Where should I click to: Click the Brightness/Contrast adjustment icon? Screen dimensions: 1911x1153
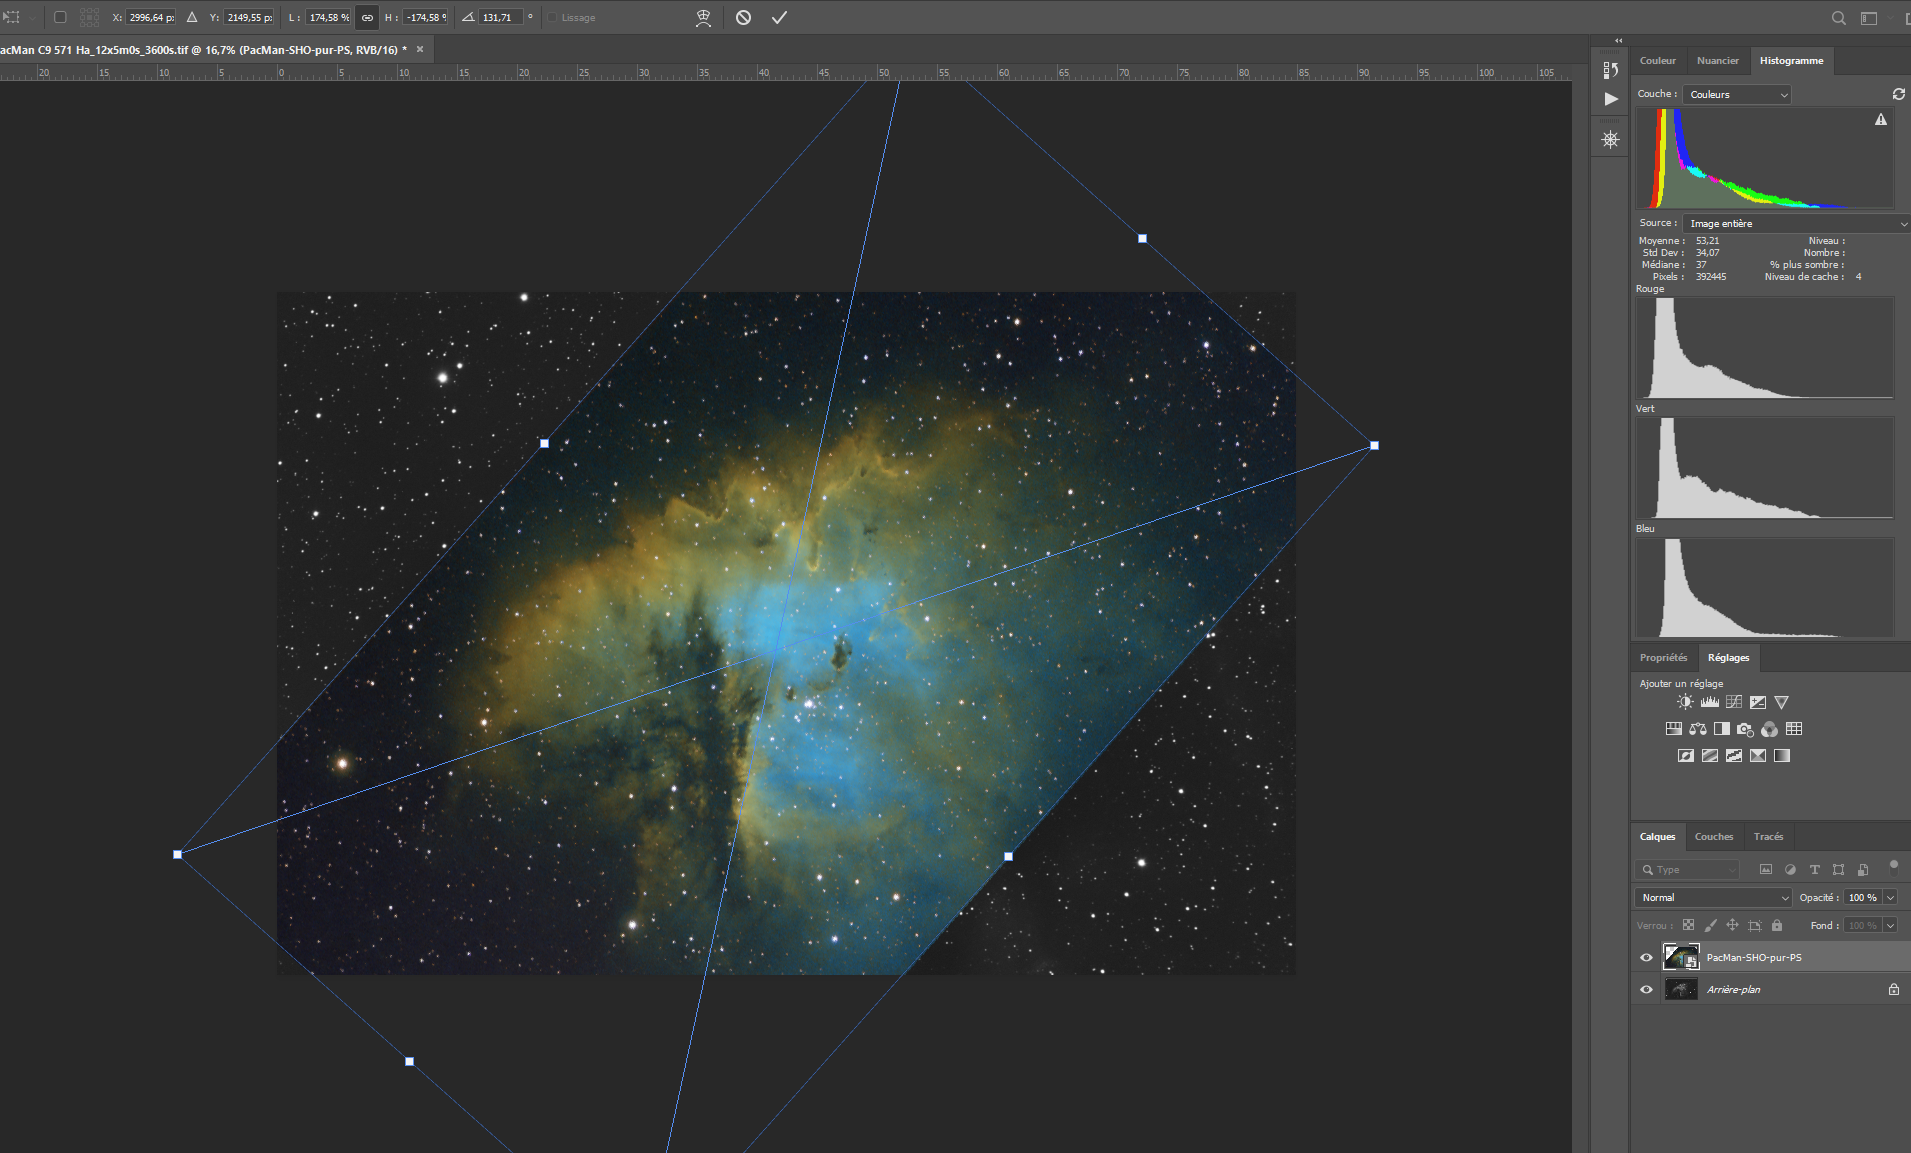tap(1685, 702)
